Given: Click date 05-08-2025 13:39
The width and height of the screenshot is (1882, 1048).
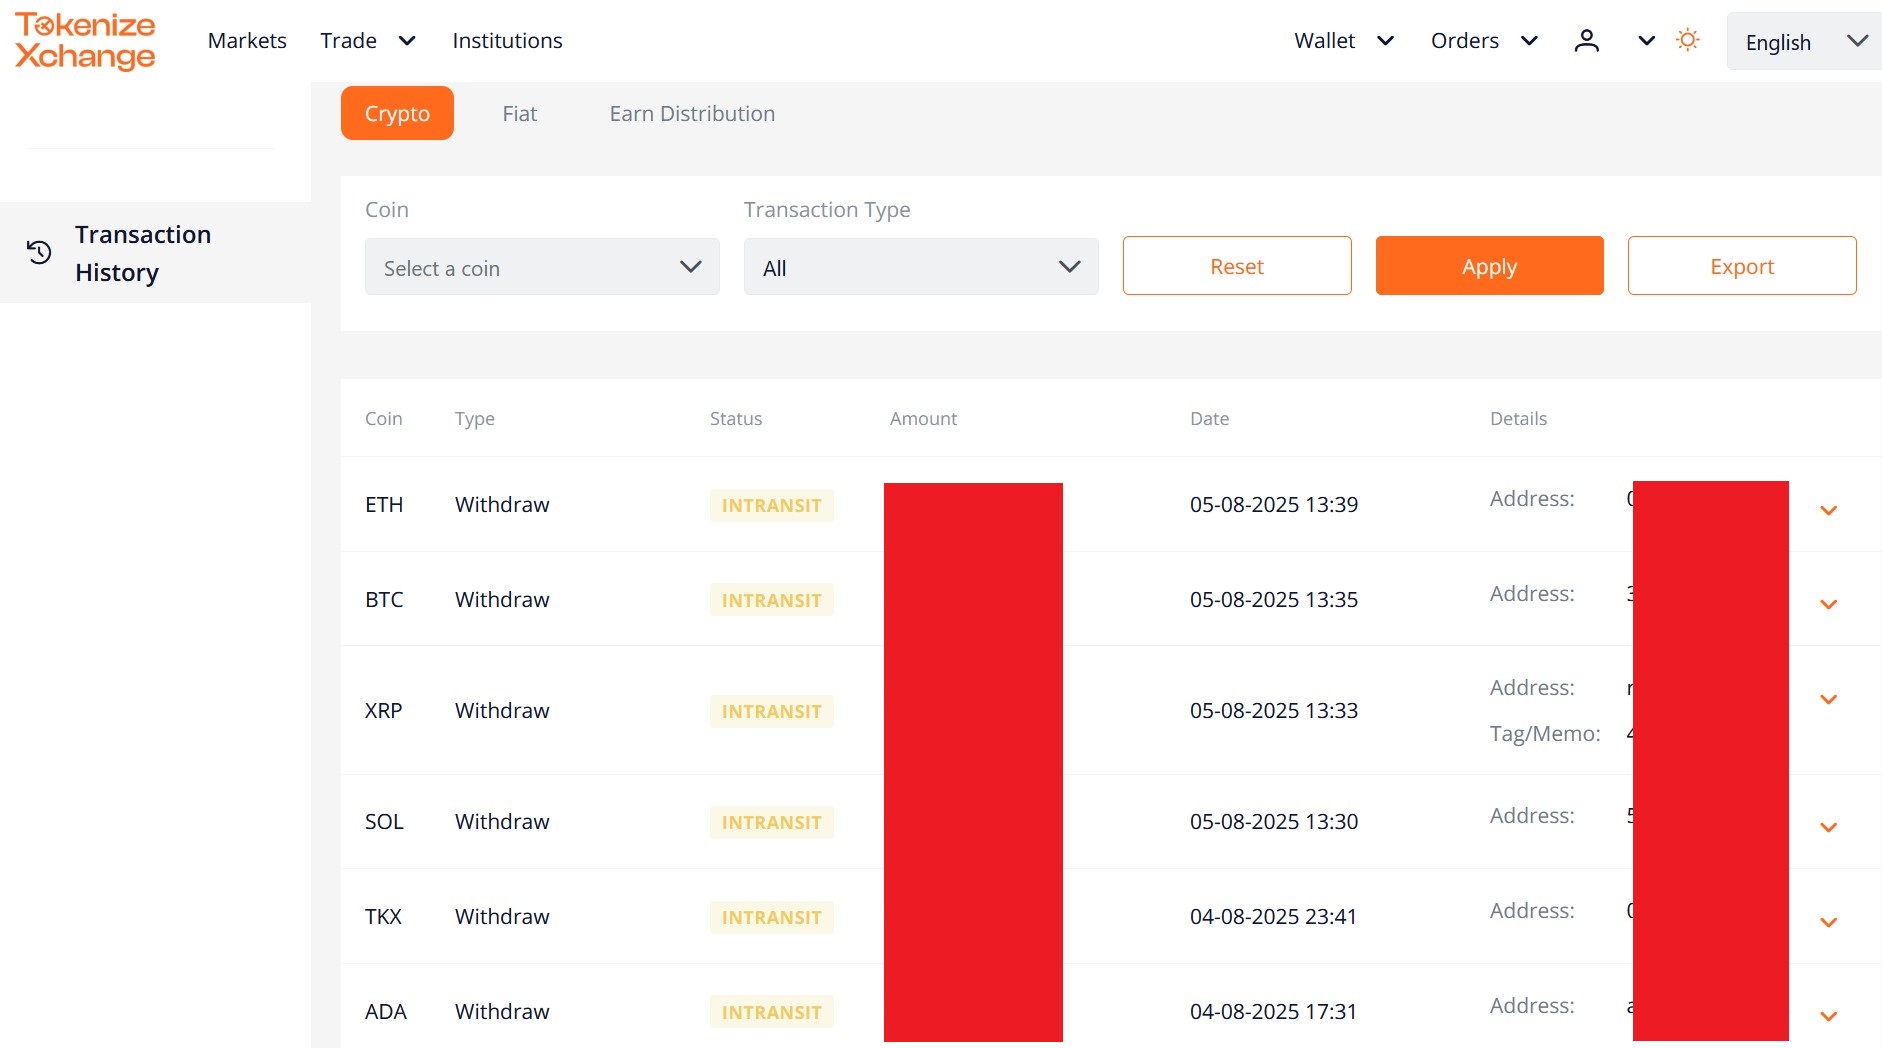Looking at the screenshot, I should click(x=1274, y=505).
